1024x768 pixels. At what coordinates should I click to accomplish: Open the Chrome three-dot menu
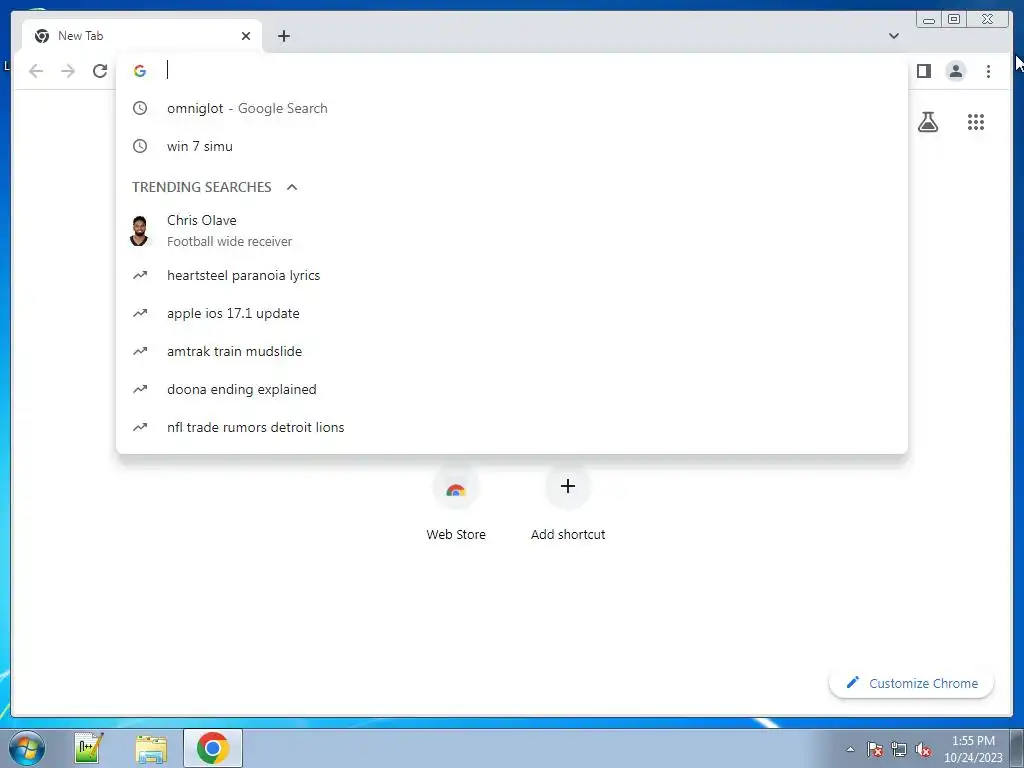tap(988, 71)
